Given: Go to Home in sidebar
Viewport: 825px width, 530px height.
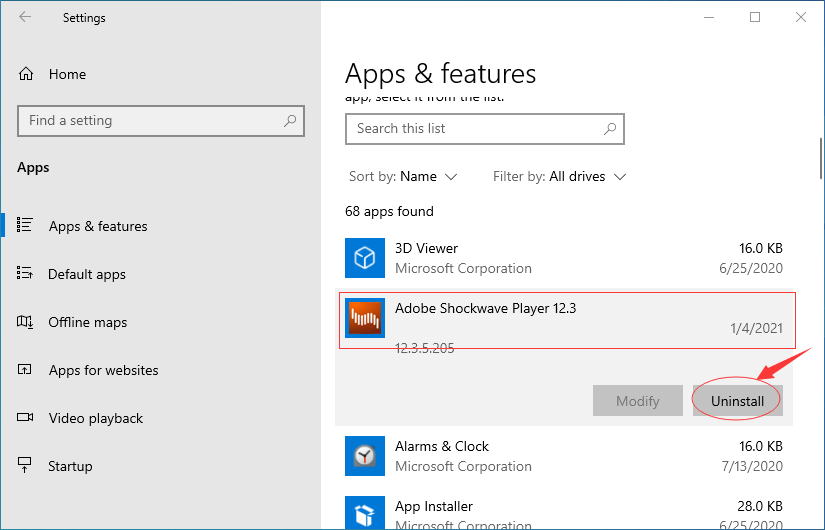Looking at the screenshot, I should point(67,74).
